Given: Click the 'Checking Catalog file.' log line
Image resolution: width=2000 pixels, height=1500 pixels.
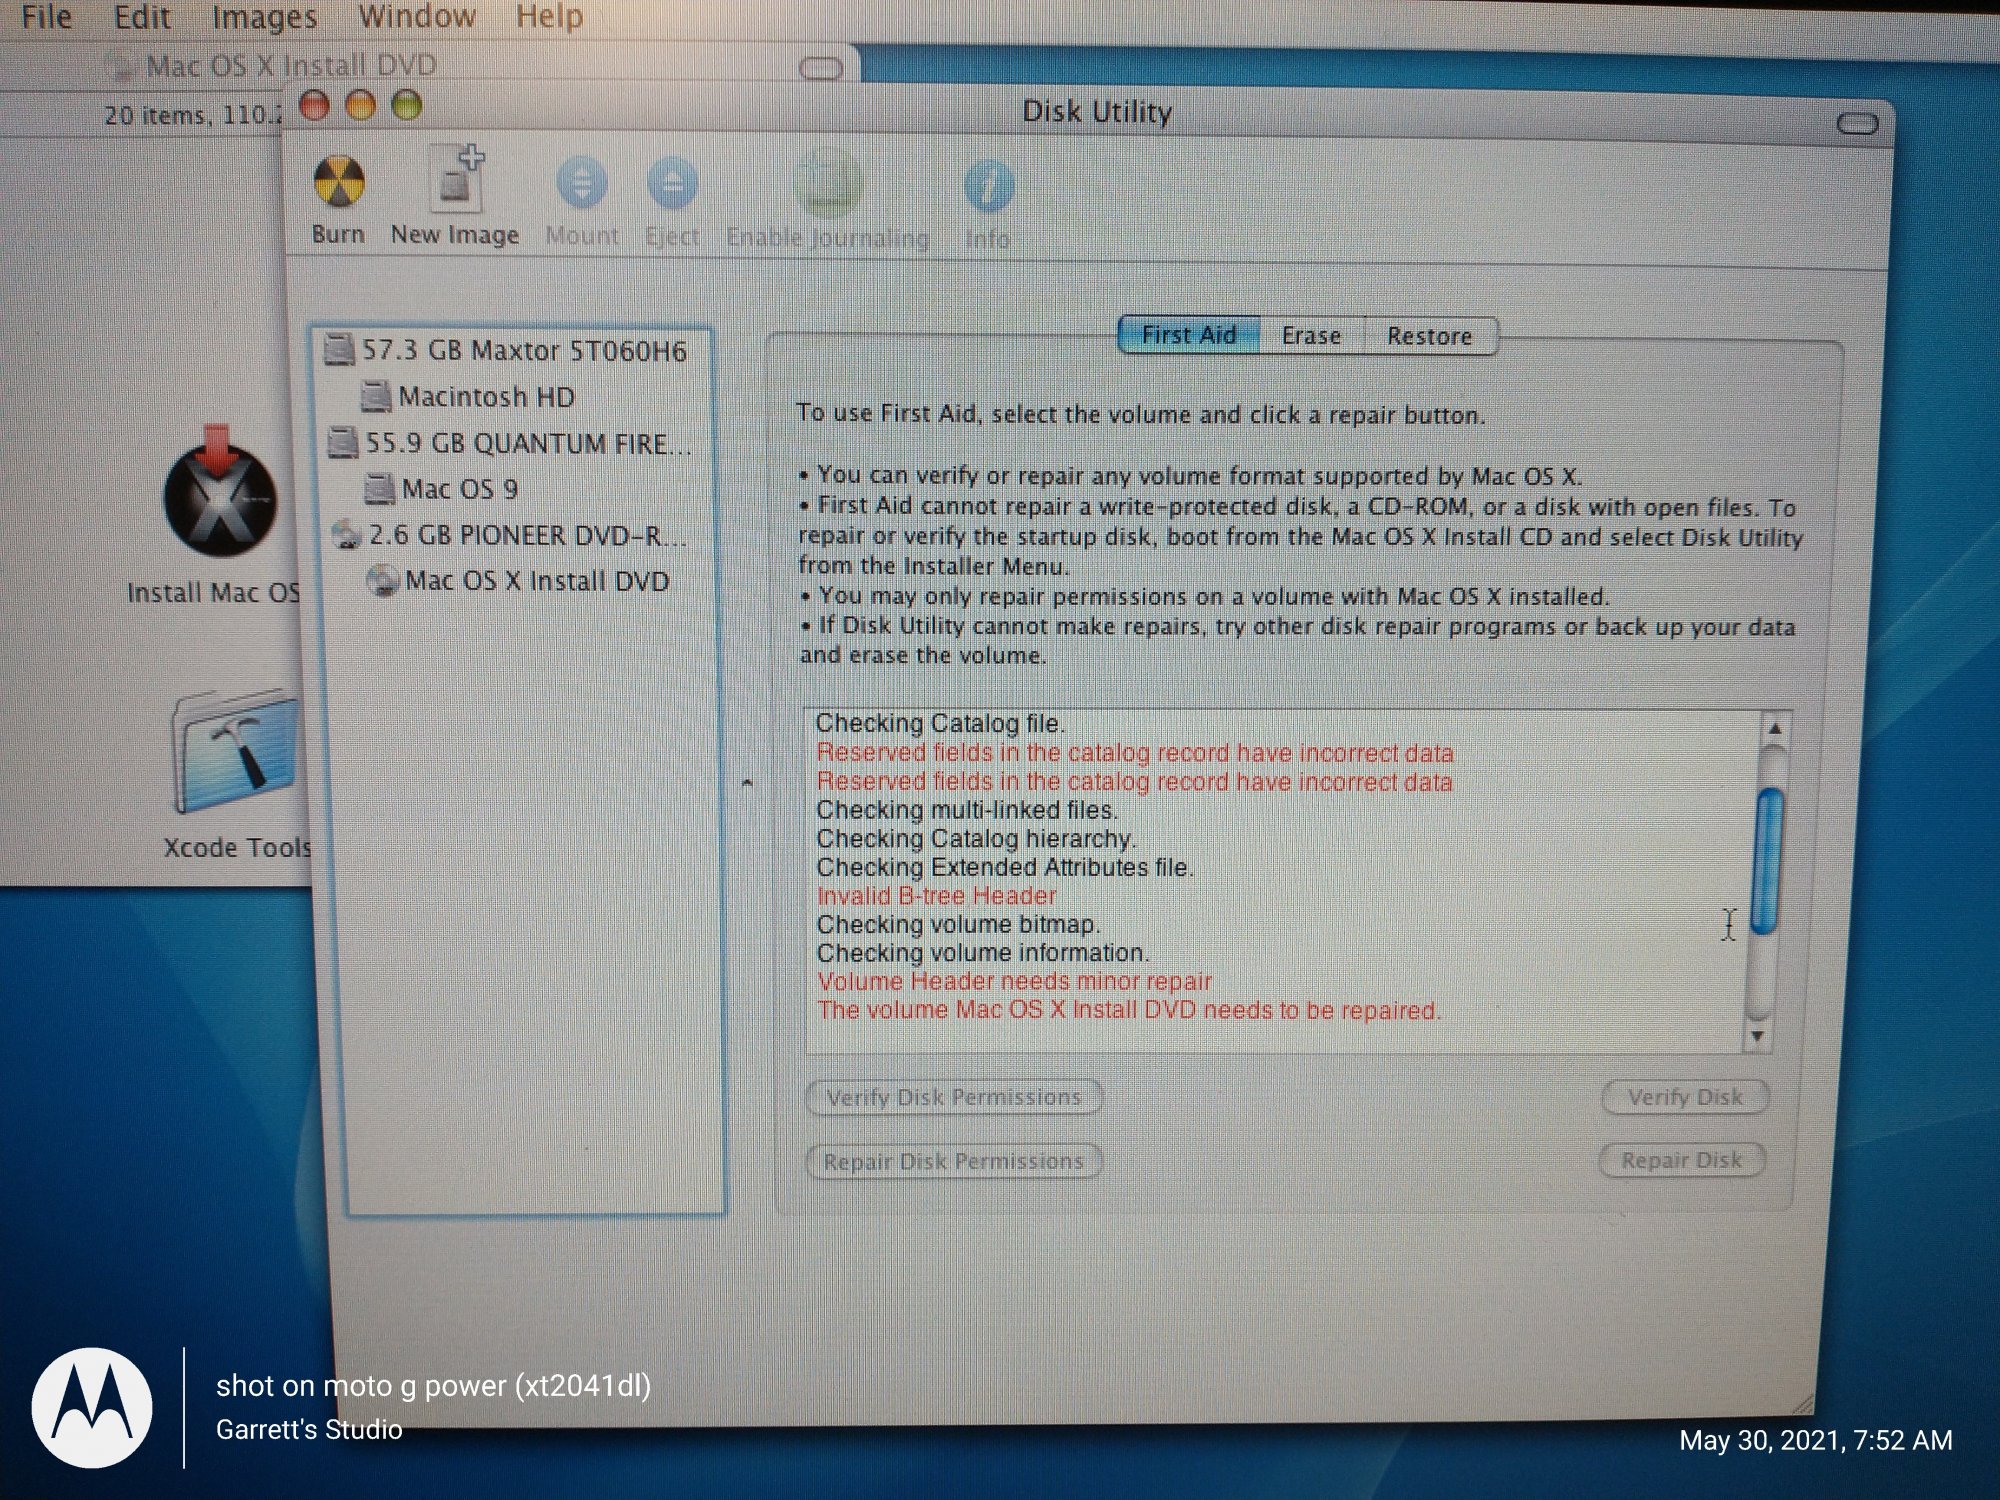Looking at the screenshot, I should pyautogui.click(x=940, y=723).
